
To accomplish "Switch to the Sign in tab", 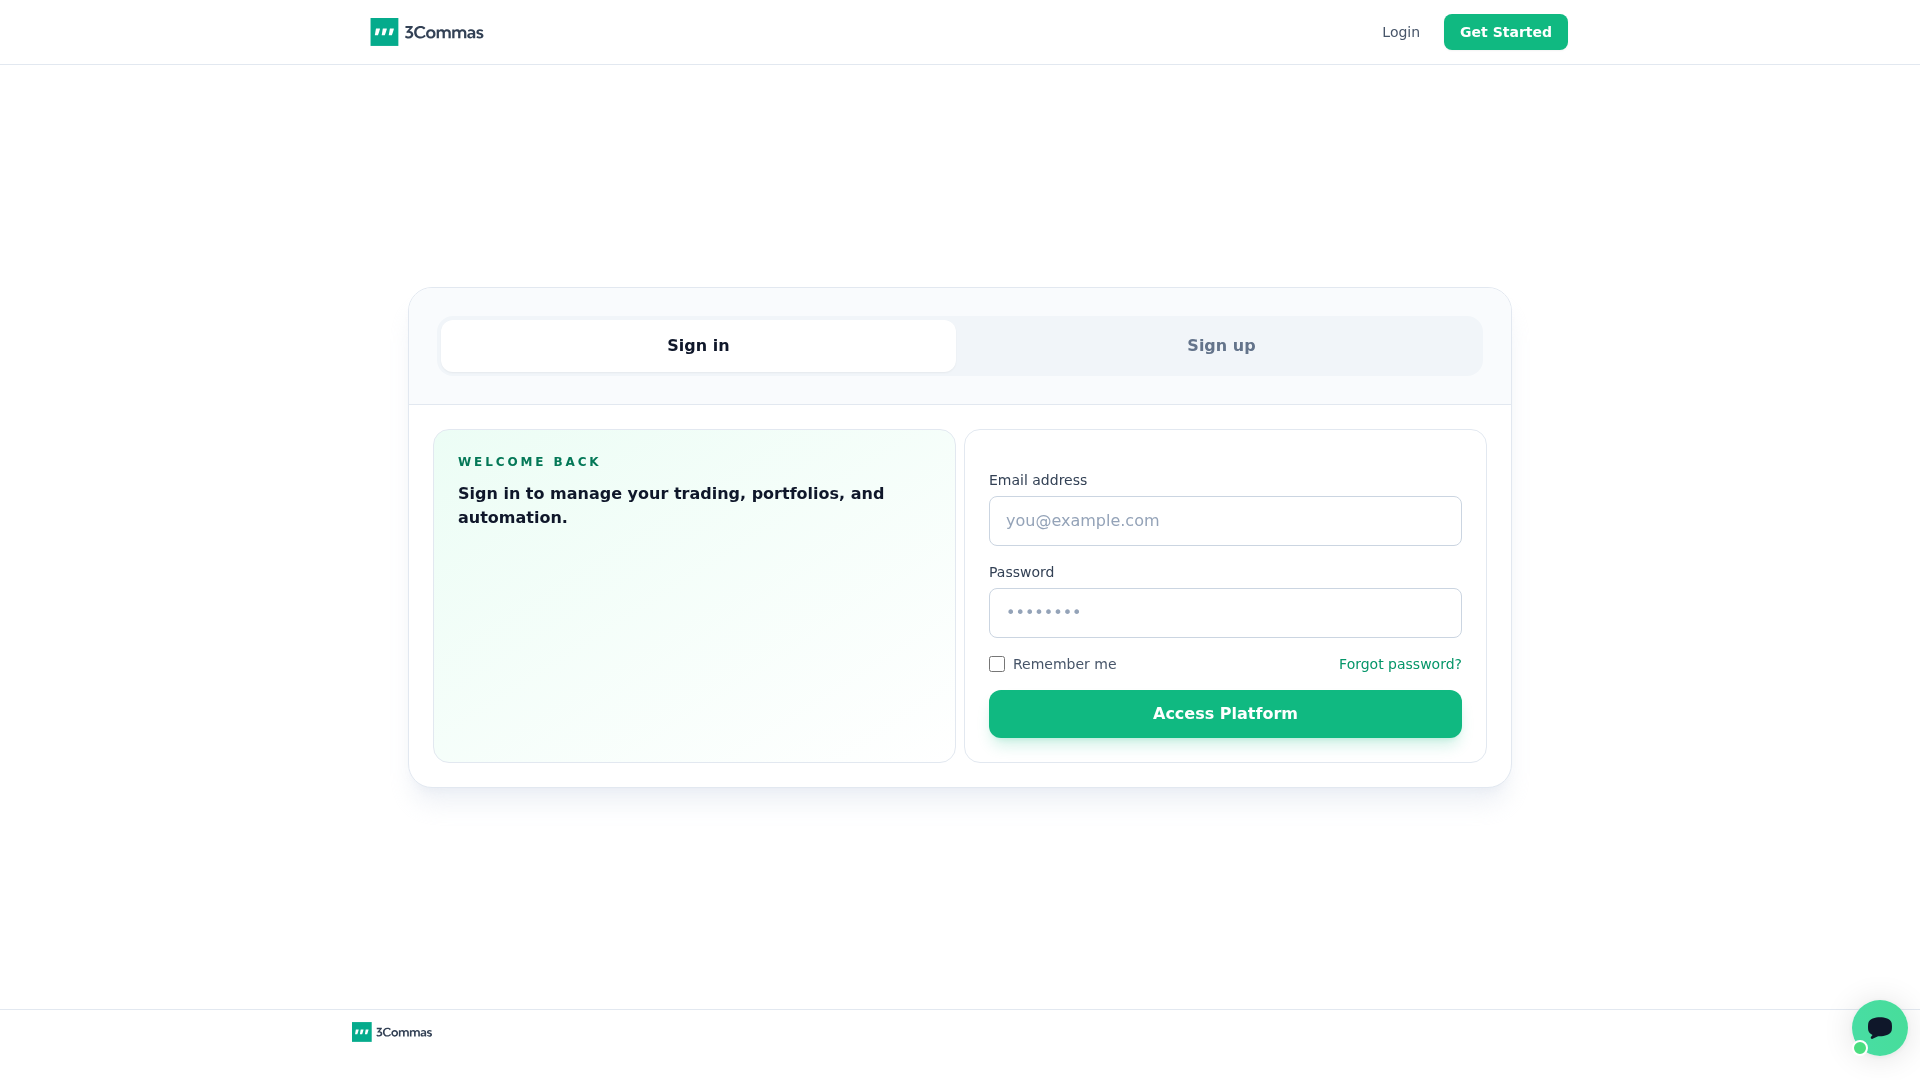I will point(698,346).
